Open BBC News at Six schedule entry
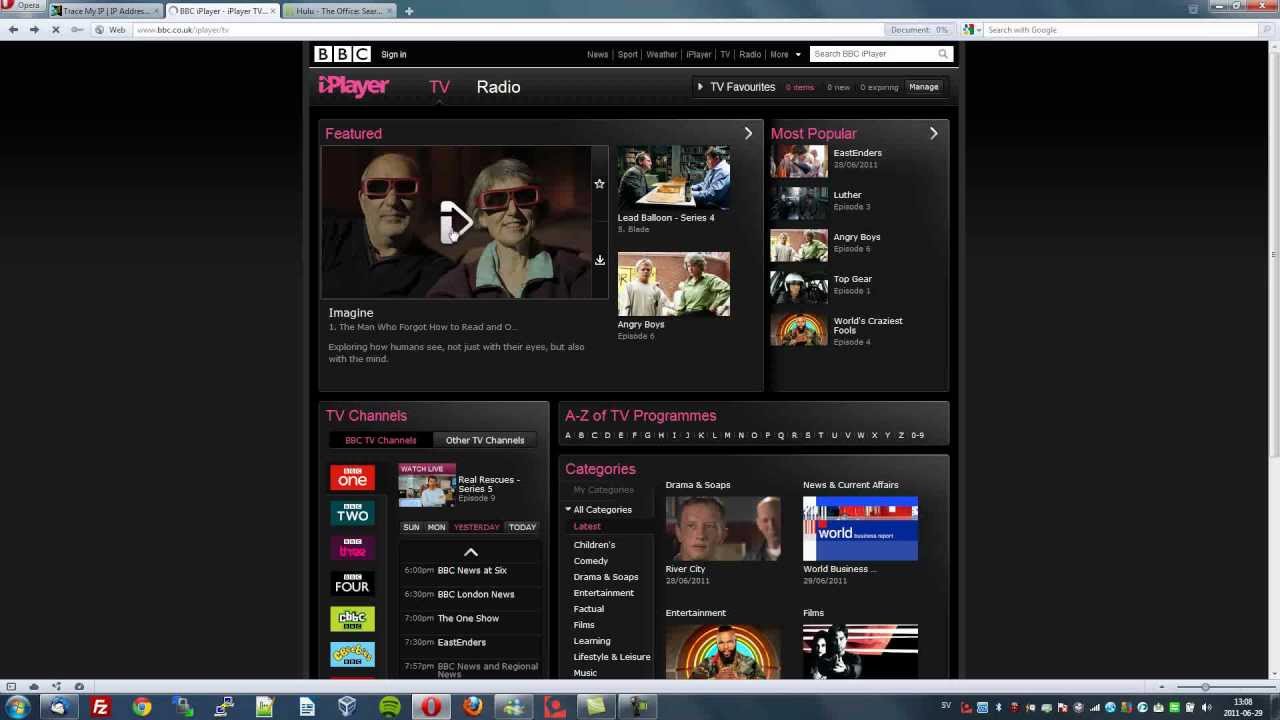Viewport: 1280px width, 720px height. (x=472, y=570)
